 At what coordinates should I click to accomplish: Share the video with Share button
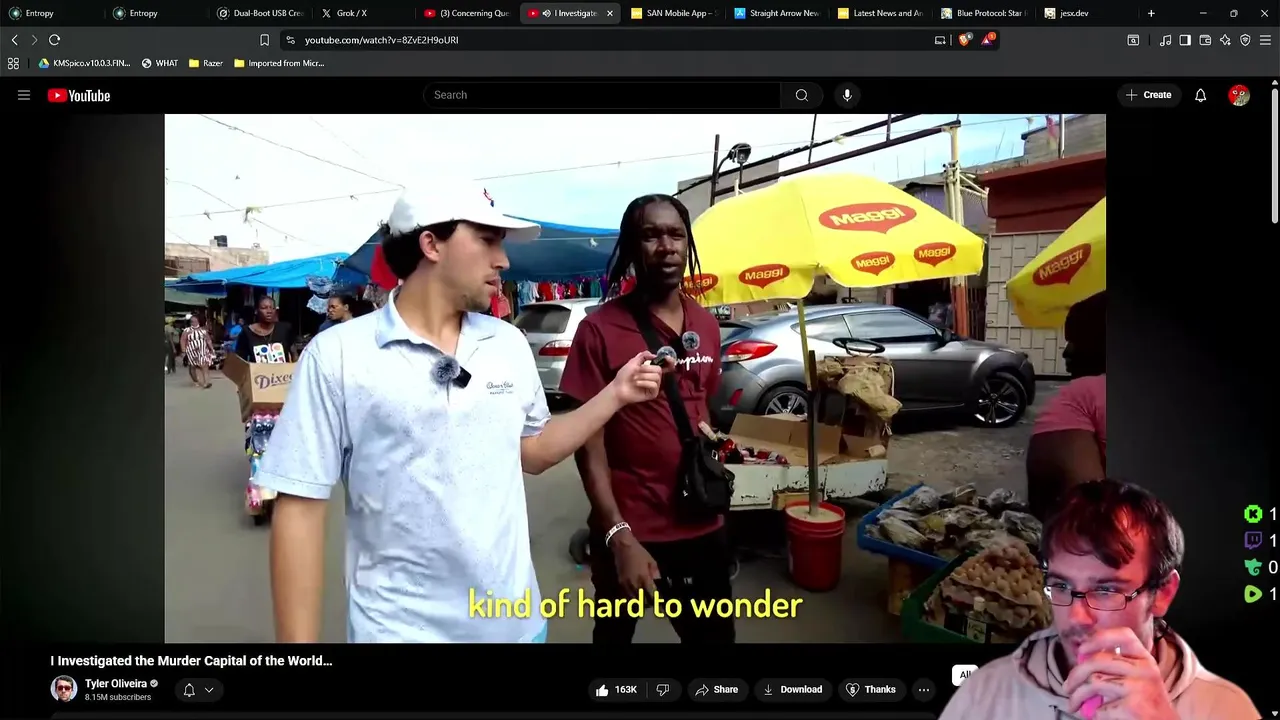[x=716, y=689]
